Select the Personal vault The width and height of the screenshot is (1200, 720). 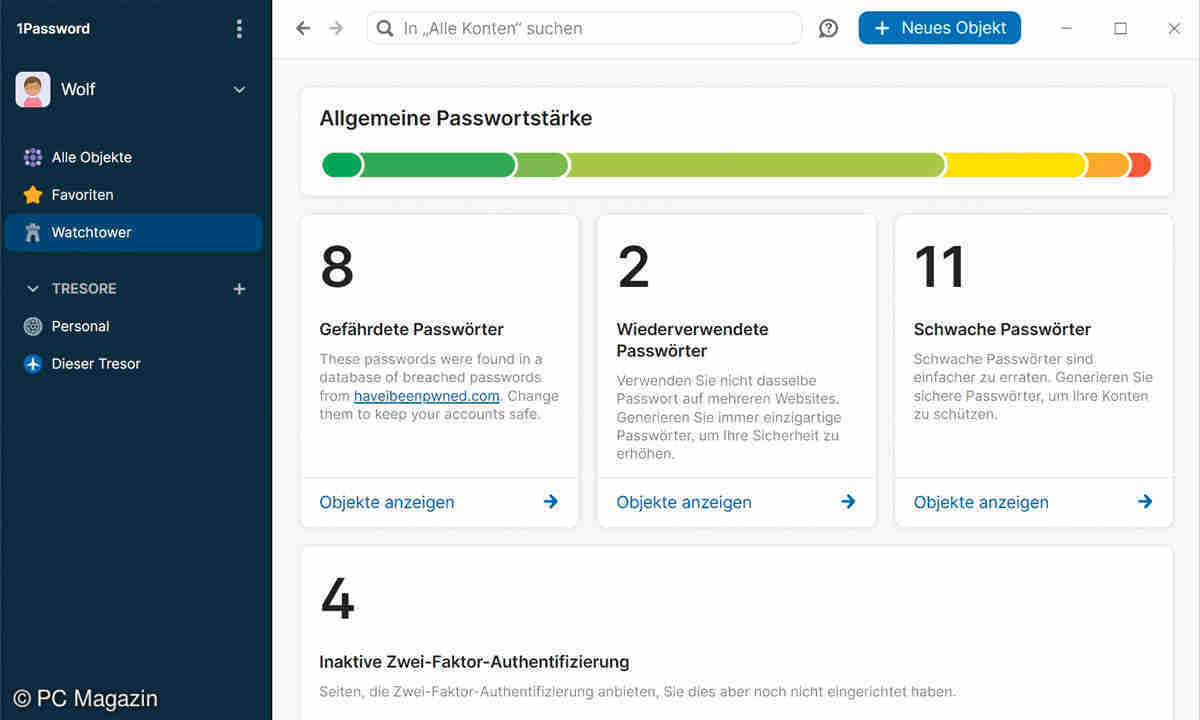[80, 326]
